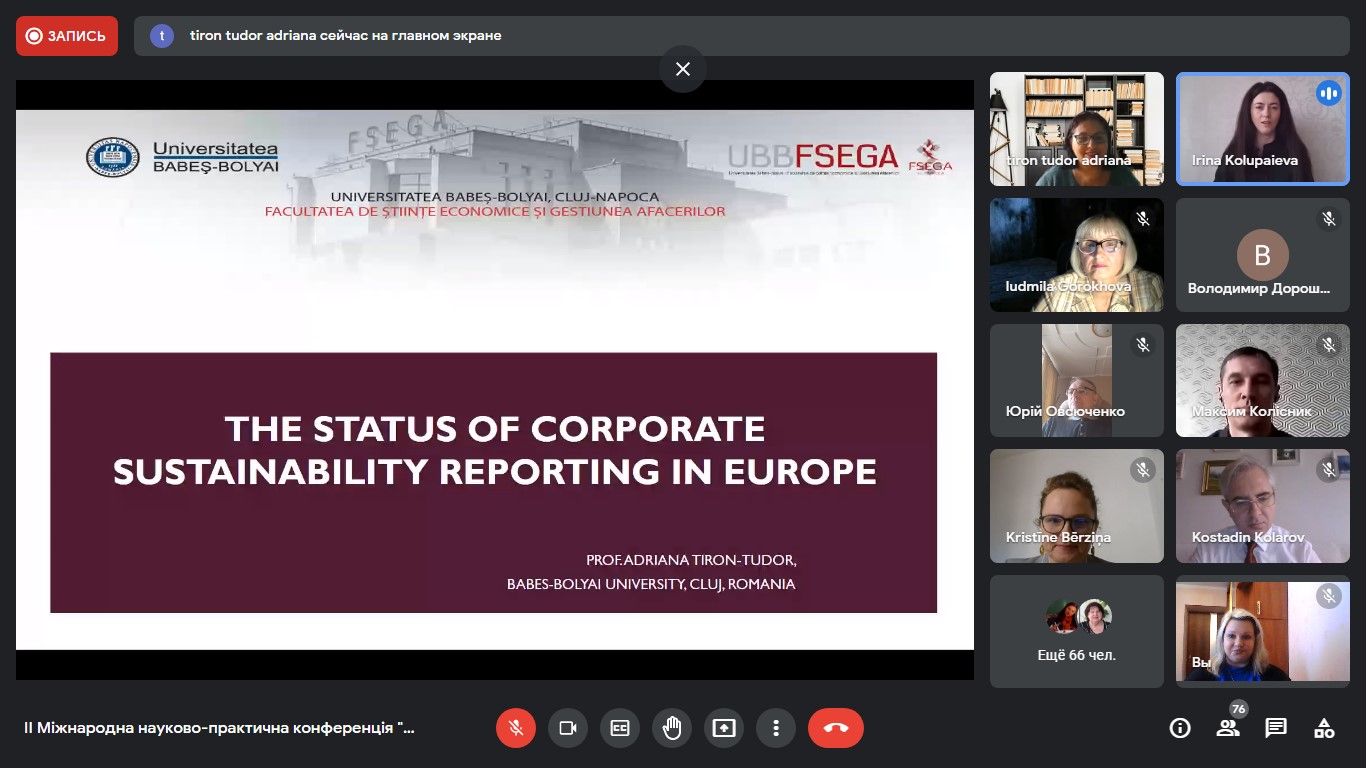Open Володимир Дорош avatar tile
This screenshot has height=768, width=1366.
(x=1262, y=255)
